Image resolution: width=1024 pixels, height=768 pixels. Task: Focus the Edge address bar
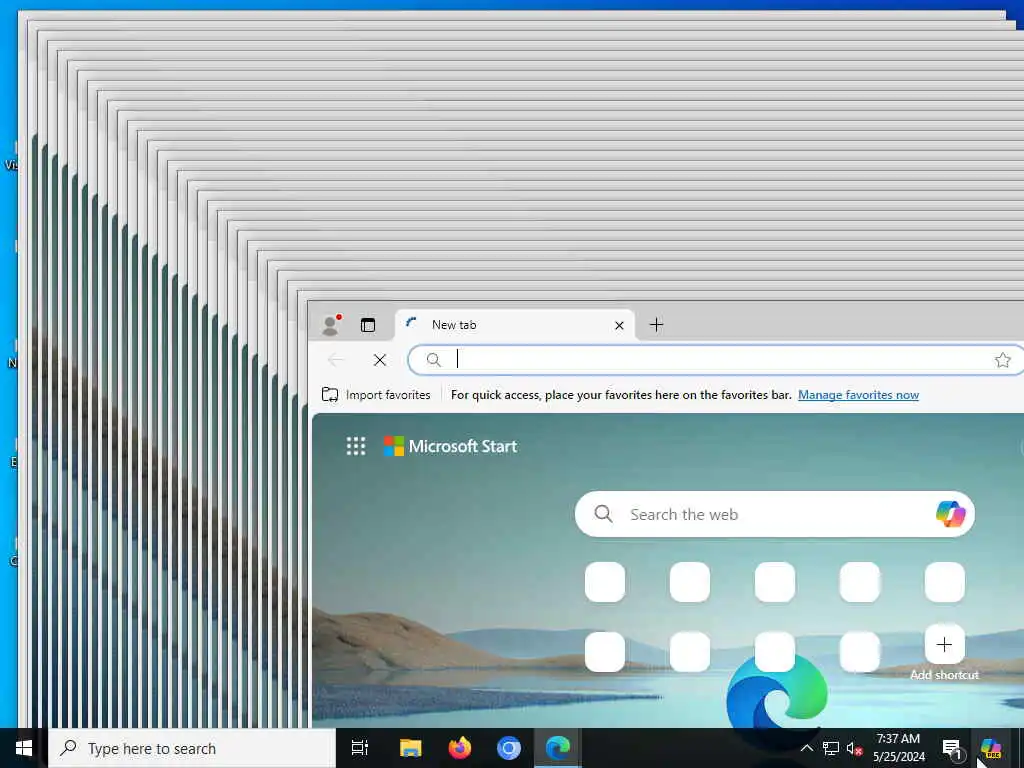click(715, 359)
